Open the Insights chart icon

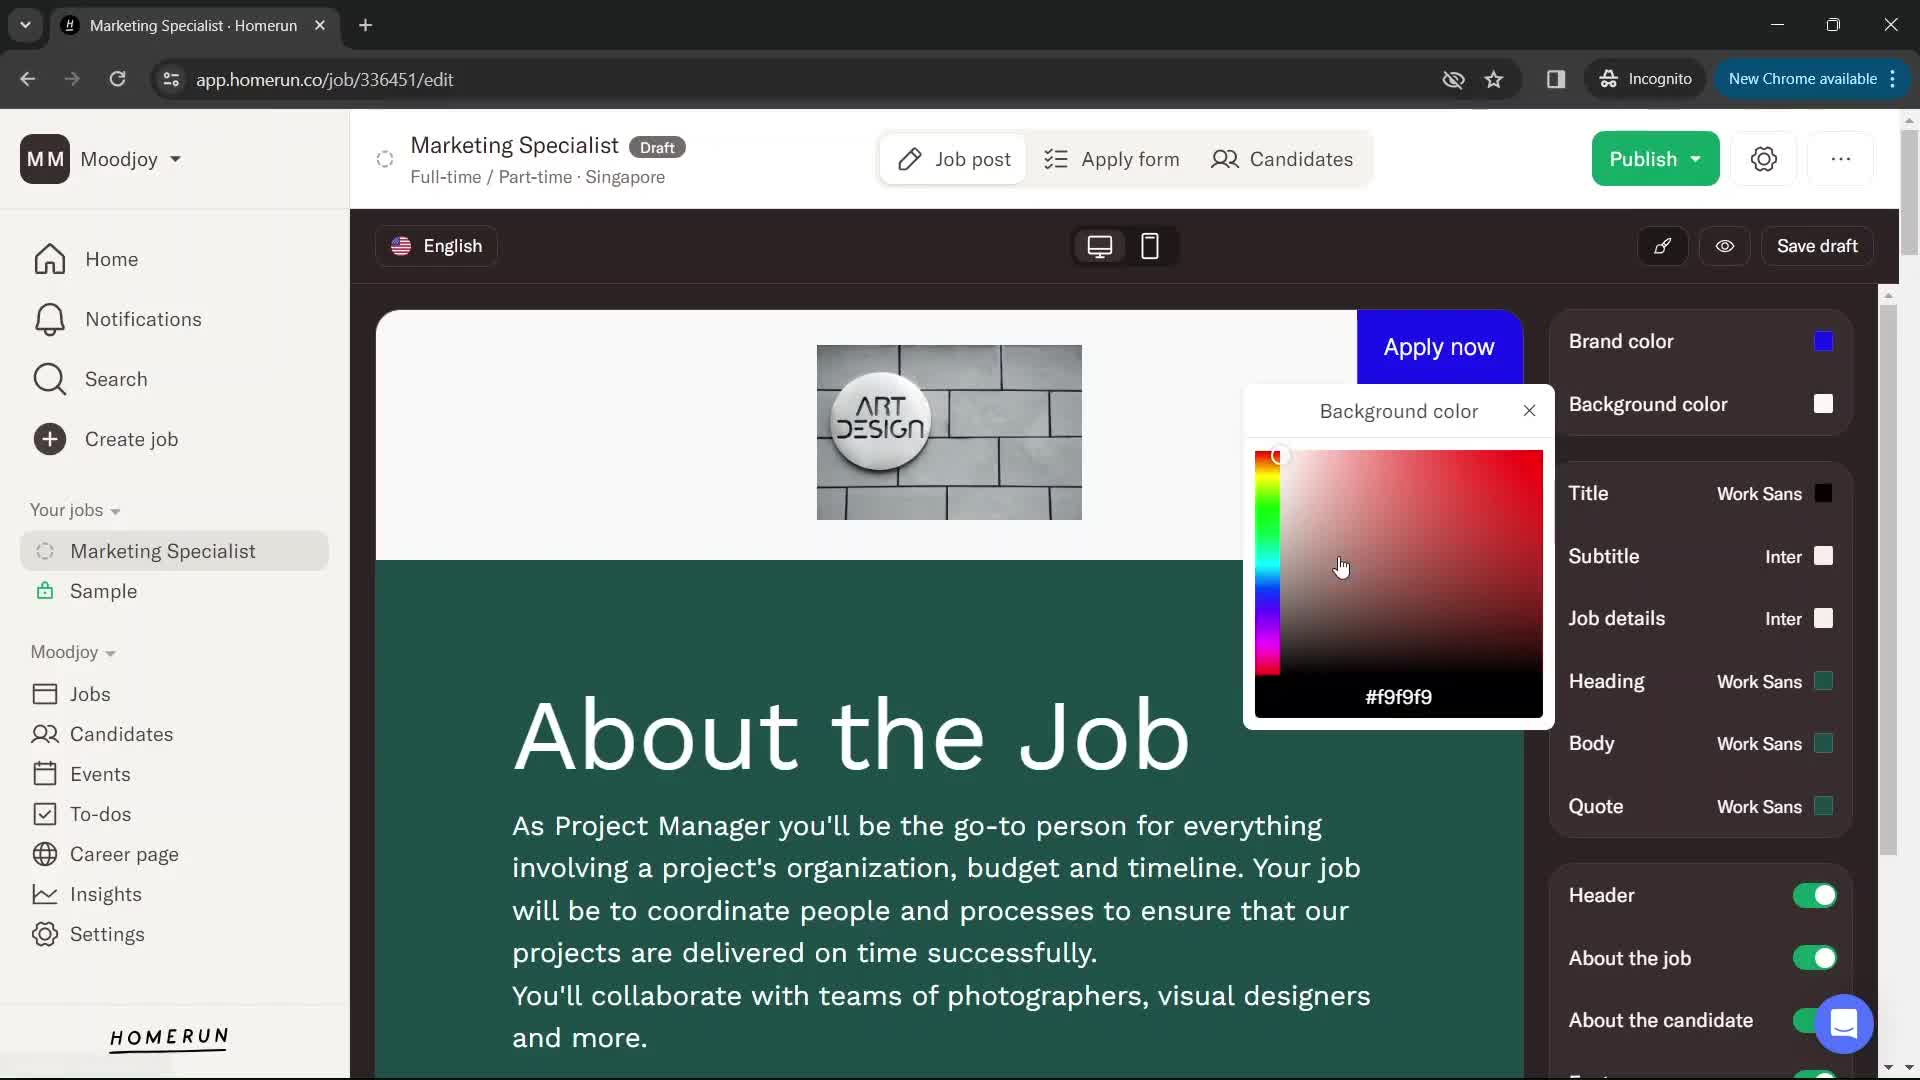[45, 894]
